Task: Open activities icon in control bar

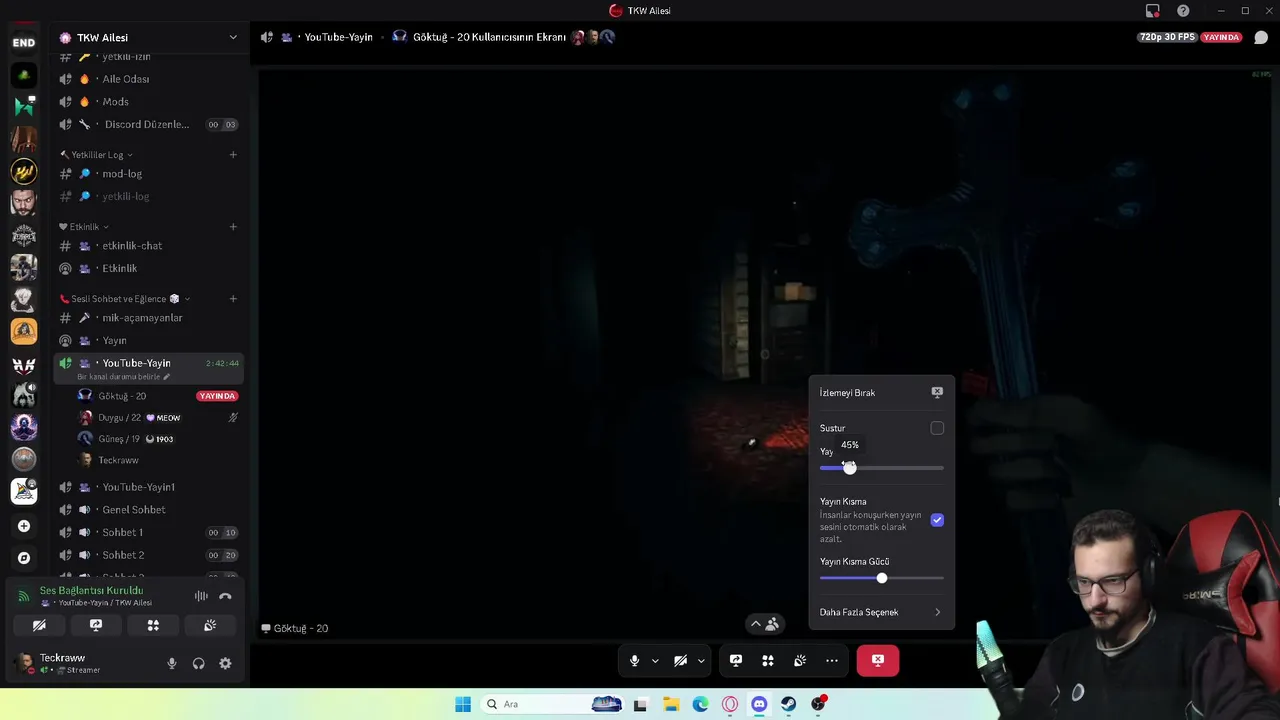Action: pos(768,660)
